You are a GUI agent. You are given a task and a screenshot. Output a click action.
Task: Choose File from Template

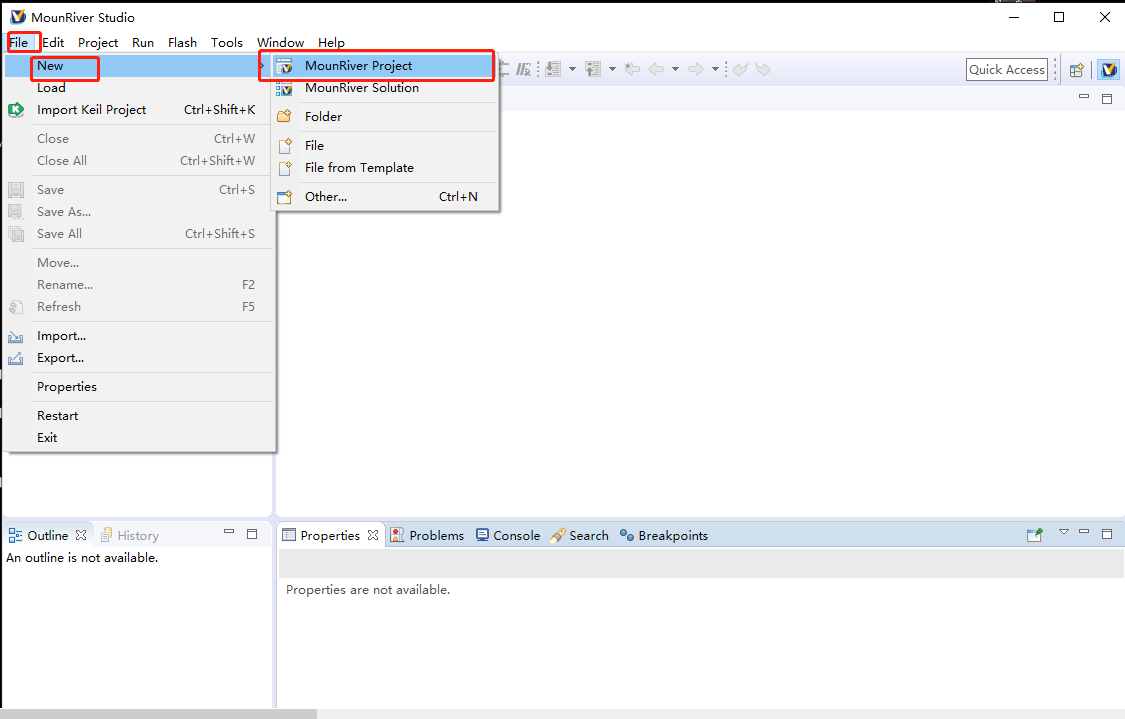(x=385, y=168)
